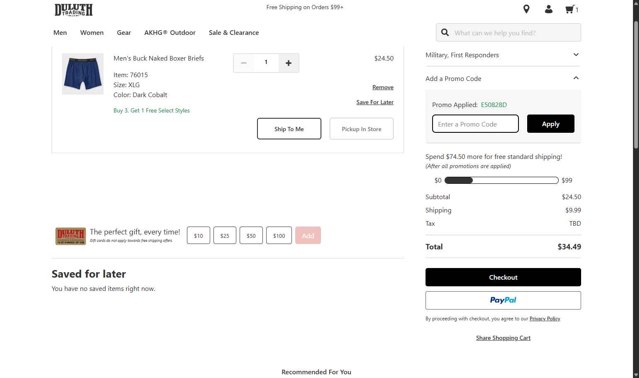The height and width of the screenshot is (378, 639).
Task: Open Men's Buck Naked Boxer Briefs title
Action: (x=159, y=58)
